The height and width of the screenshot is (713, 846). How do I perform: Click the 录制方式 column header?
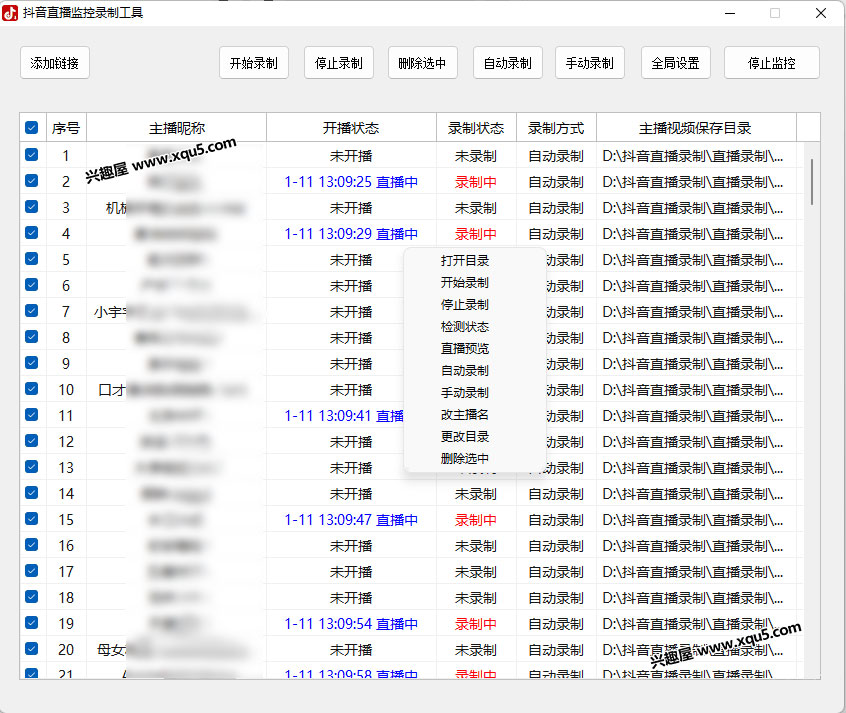click(556, 128)
